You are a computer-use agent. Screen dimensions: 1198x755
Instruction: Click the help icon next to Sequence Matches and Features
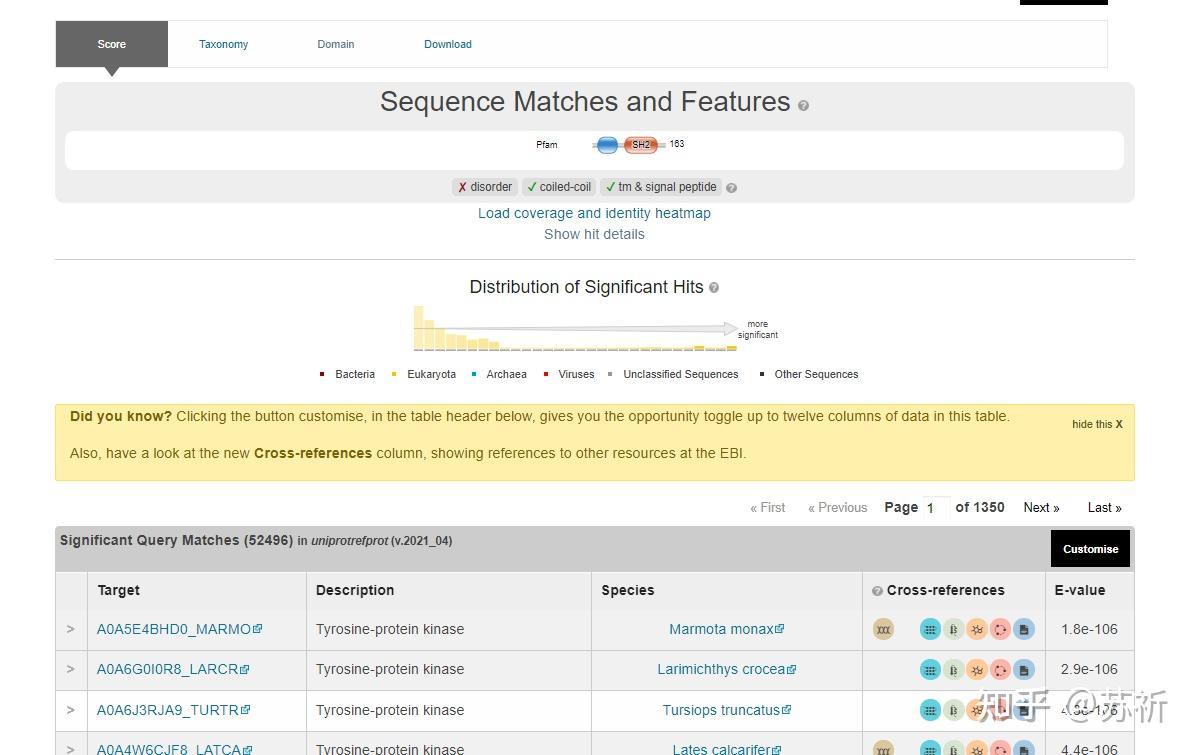(803, 105)
